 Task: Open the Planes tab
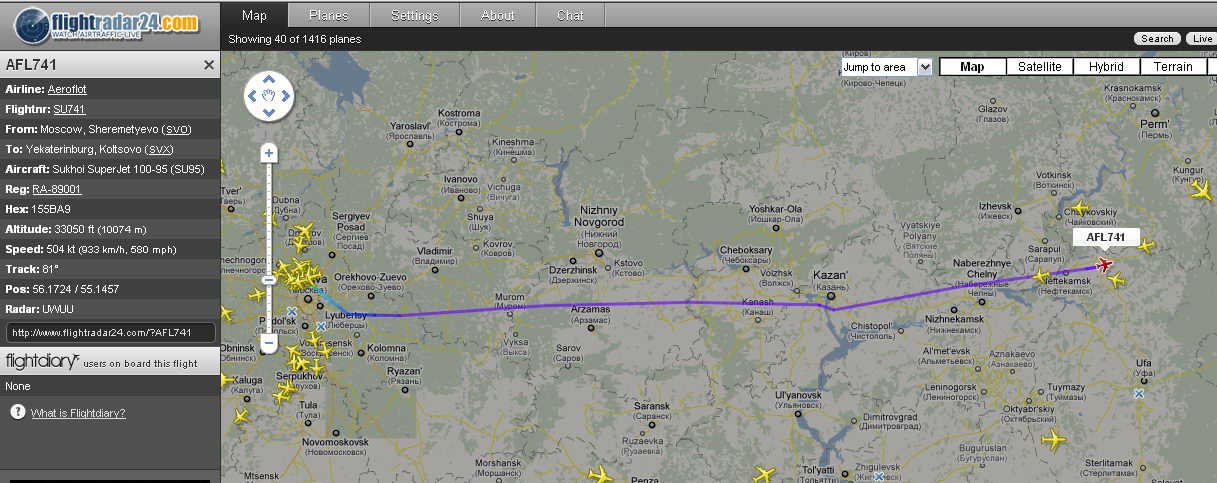pyautogui.click(x=329, y=15)
